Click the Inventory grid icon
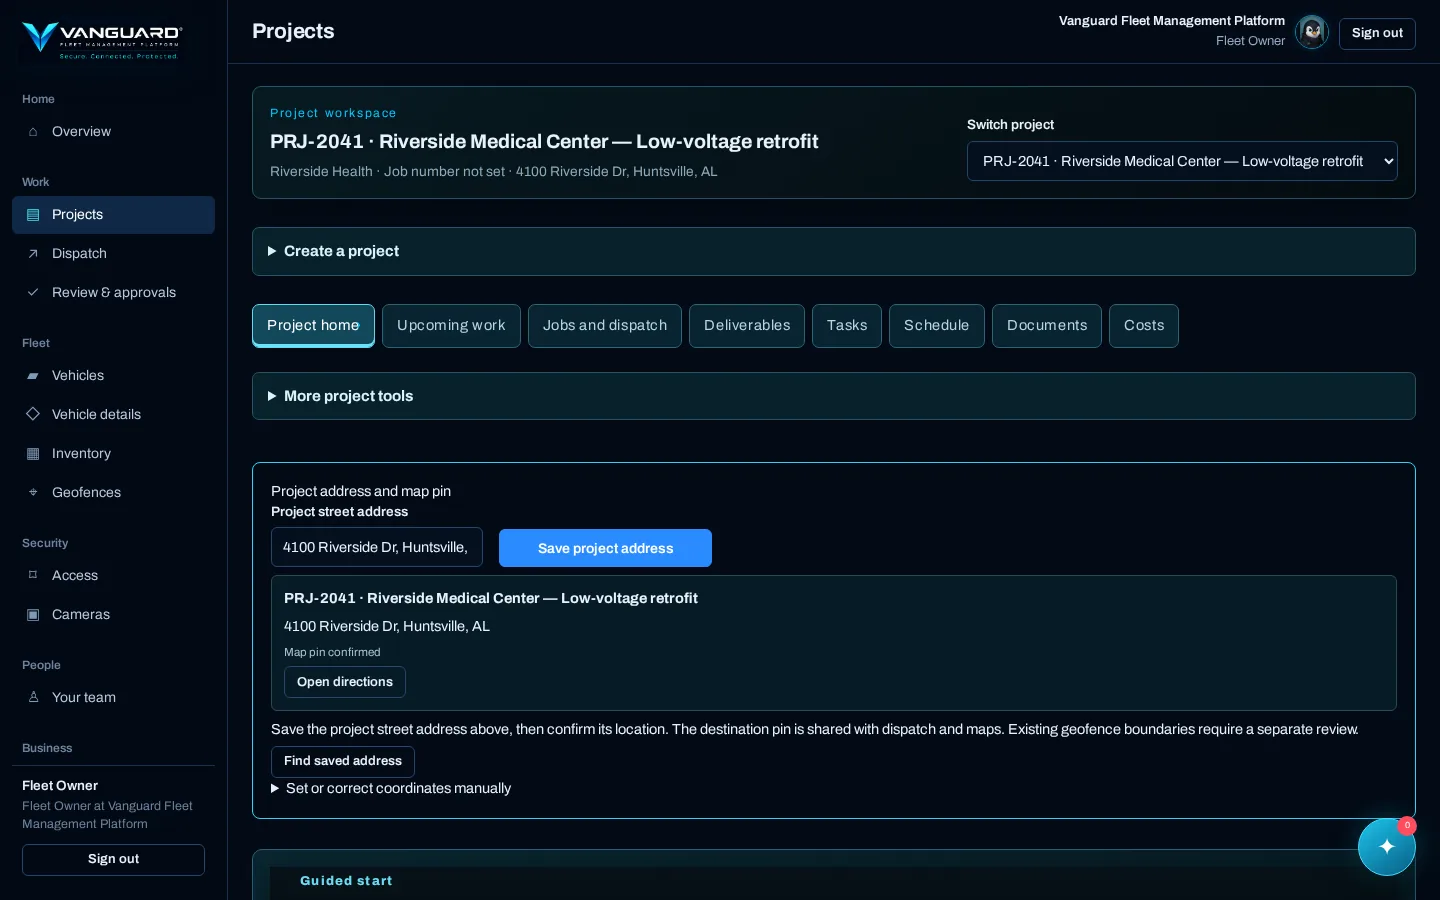The height and width of the screenshot is (900, 1440). tap(33, 454)
